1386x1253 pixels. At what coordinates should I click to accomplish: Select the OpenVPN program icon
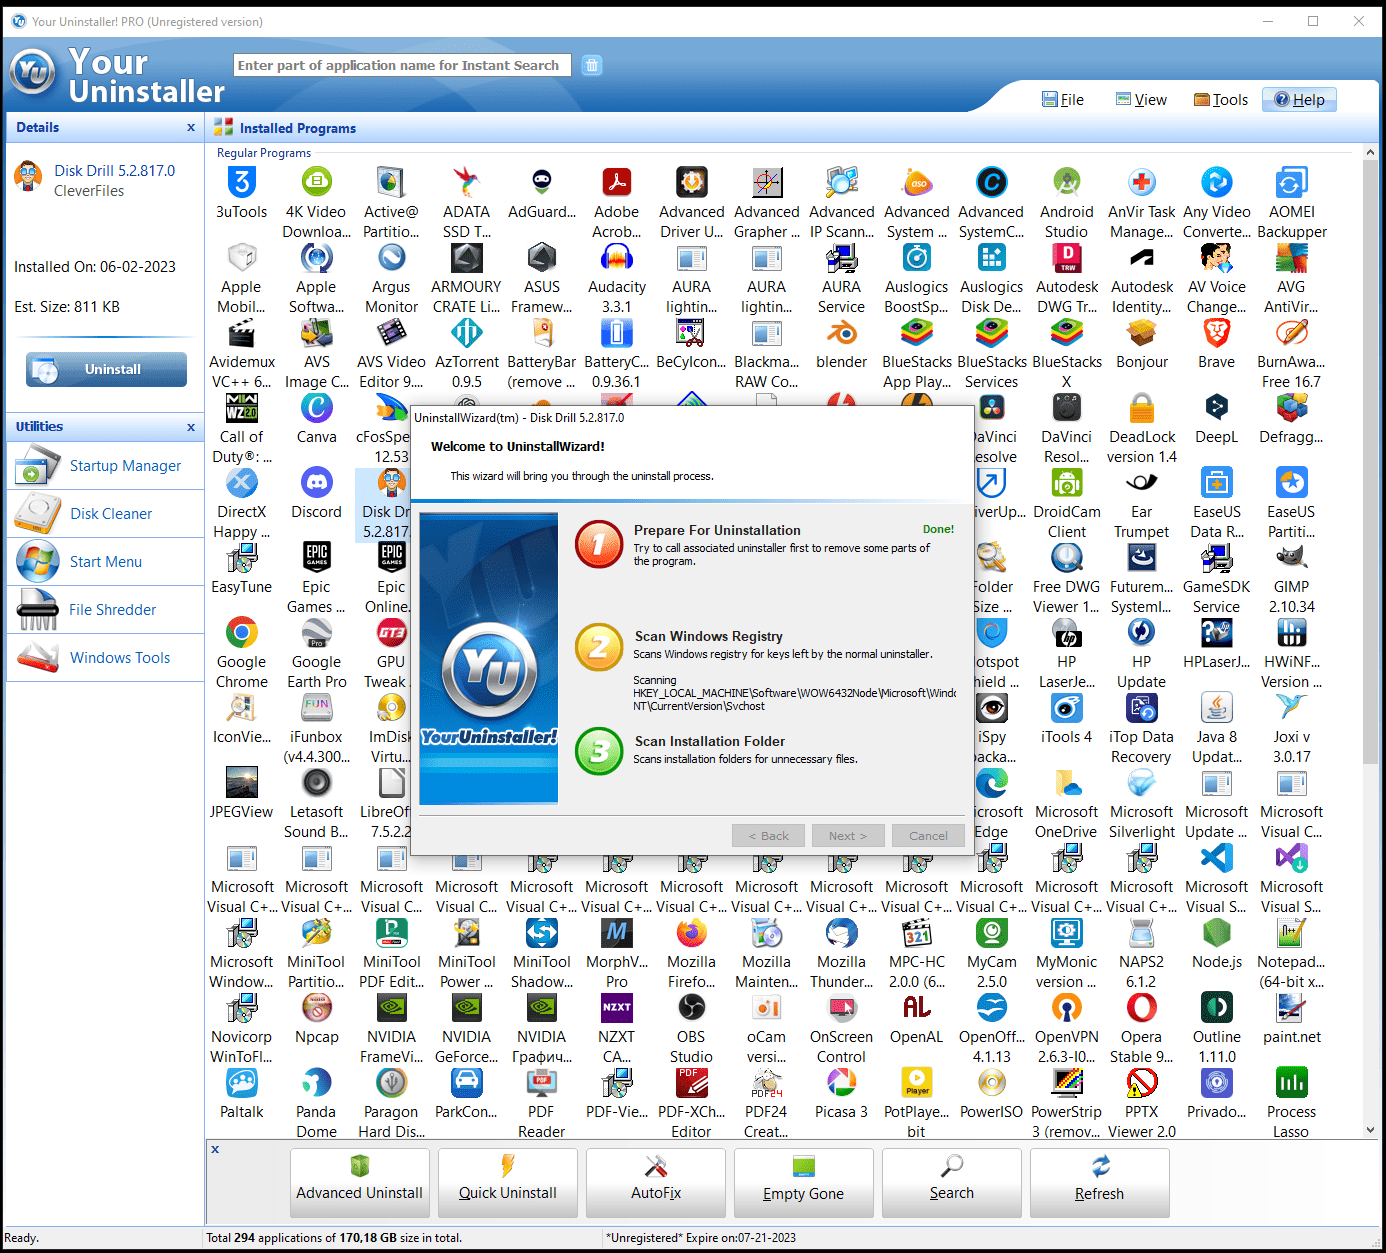click(1067, 1008)
